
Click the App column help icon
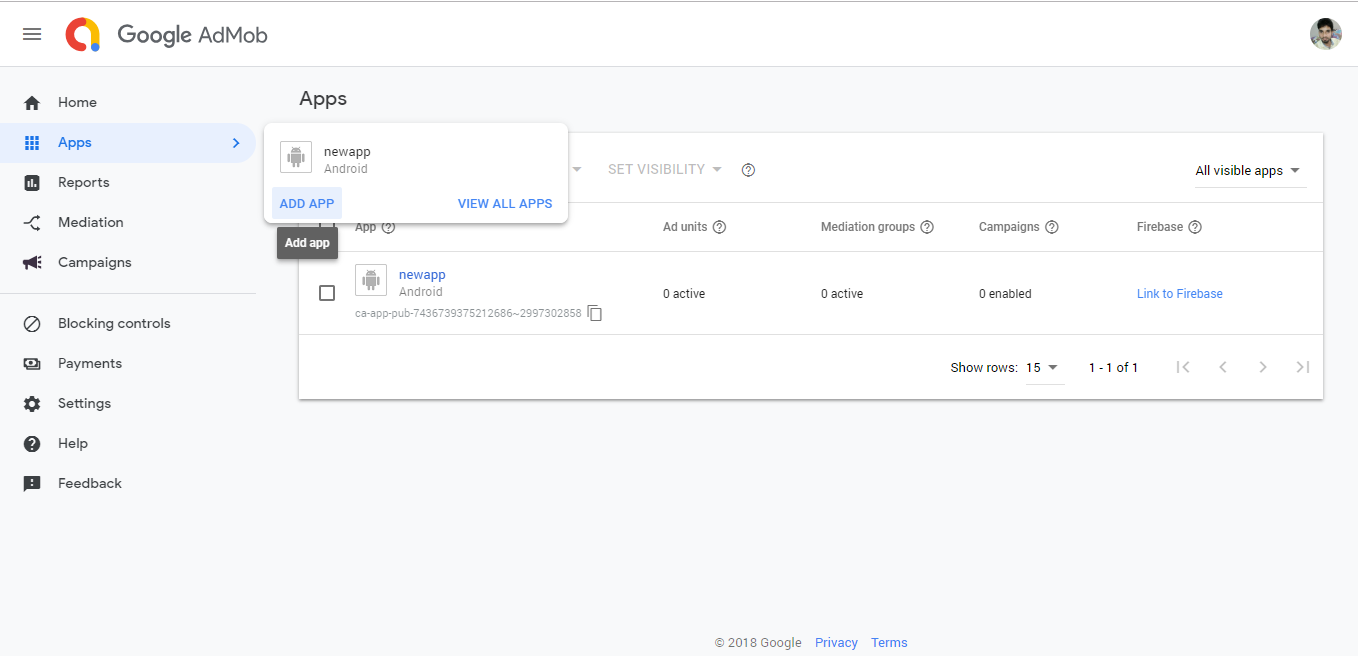389,227
